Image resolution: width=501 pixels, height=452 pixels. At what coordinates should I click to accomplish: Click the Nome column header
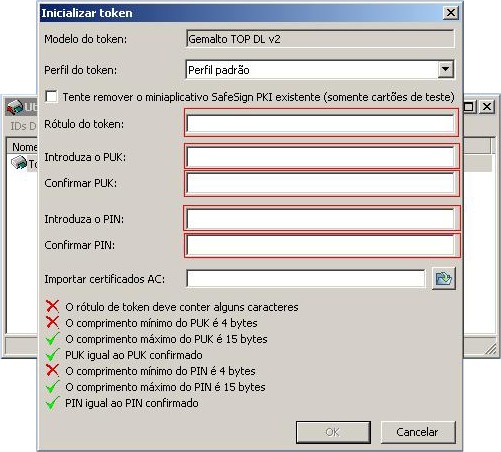pyautogui.click(x=23, y=147)
